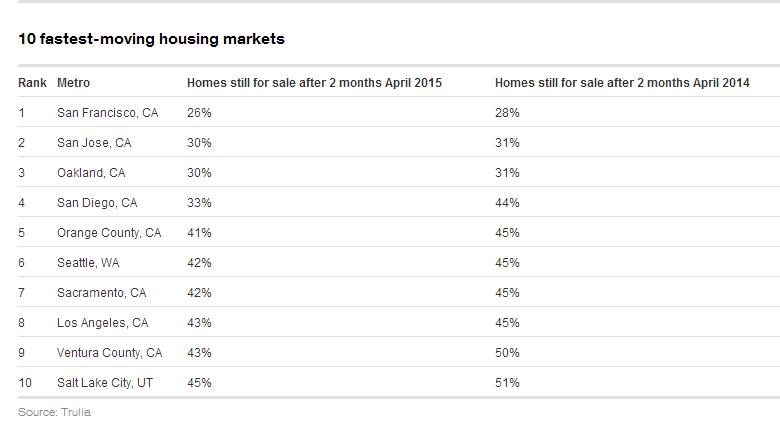Click San Diego's 44% 2014 value
The width and height of the screenshot is (780, 432).
tap(507, 203)
